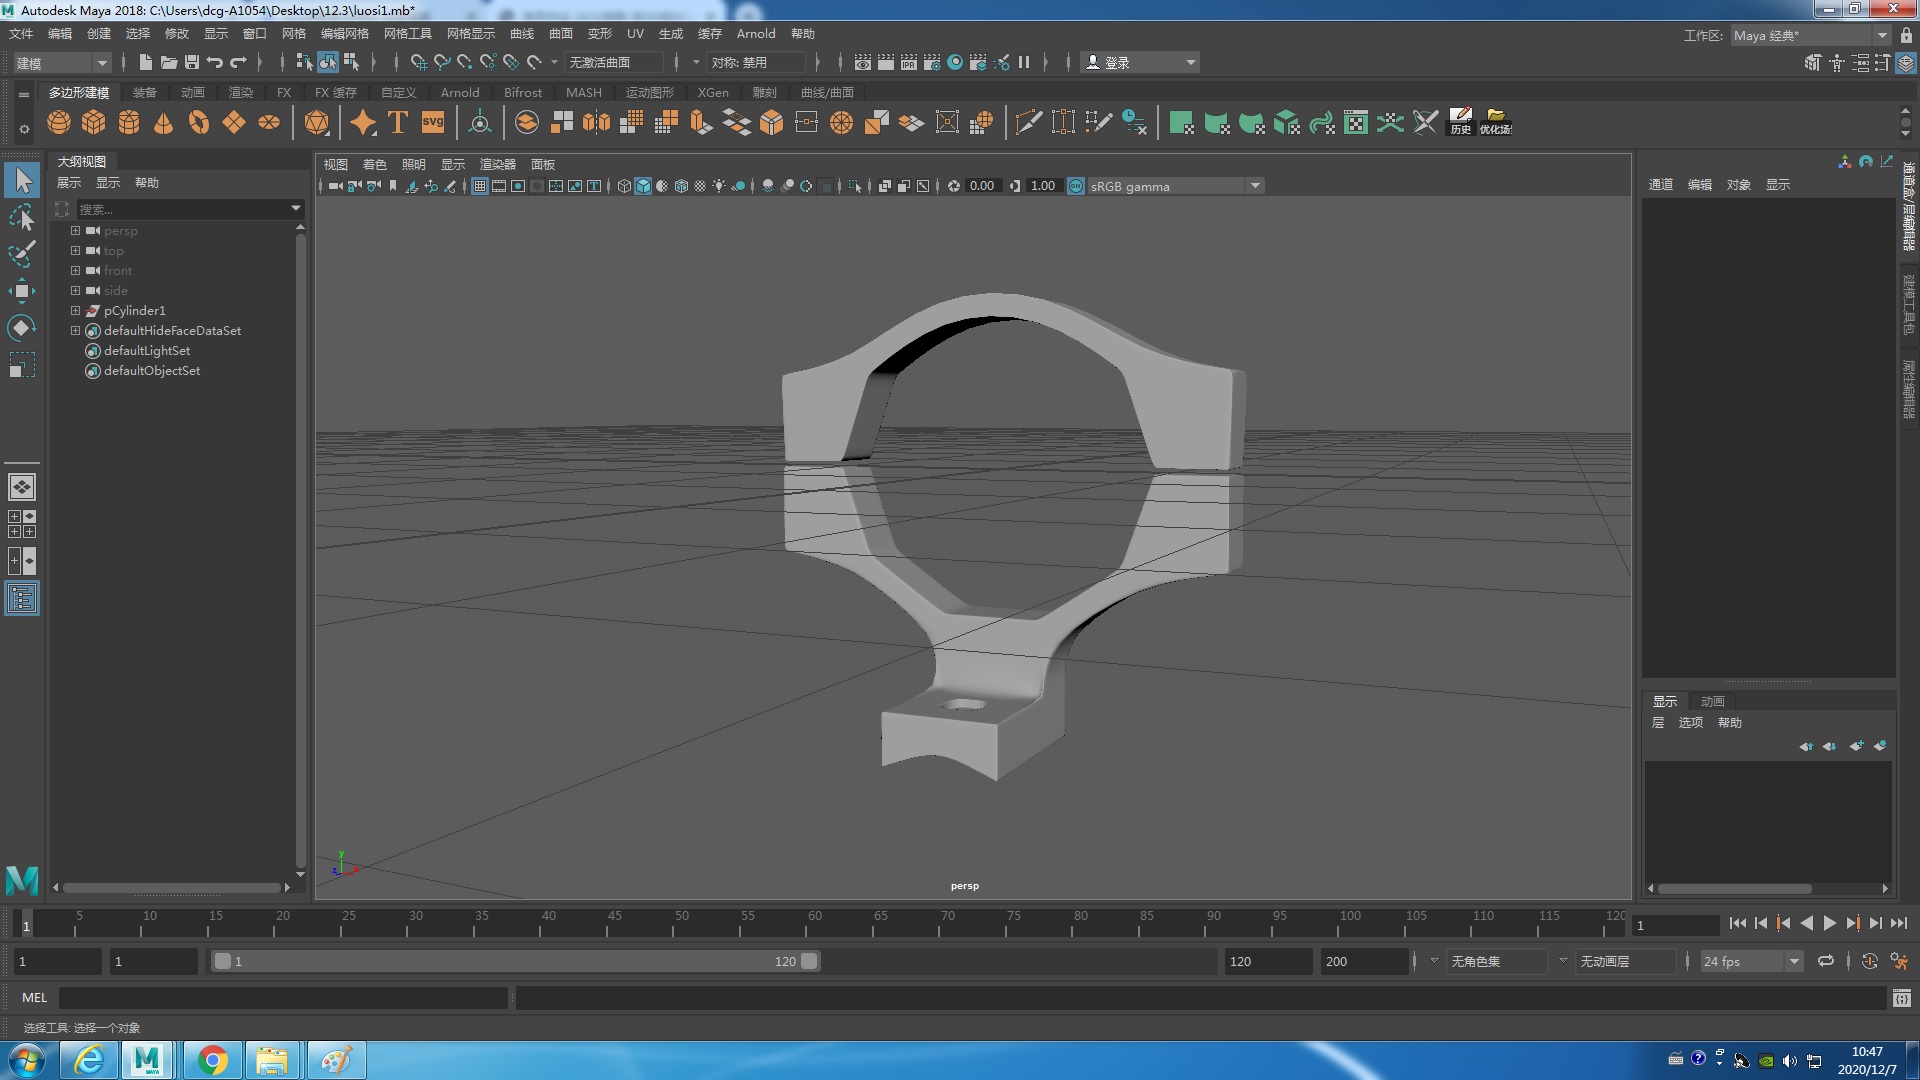
Task: Toggle use all lights bulb icon
Action: pyautogui.click(x=719, y=186)
